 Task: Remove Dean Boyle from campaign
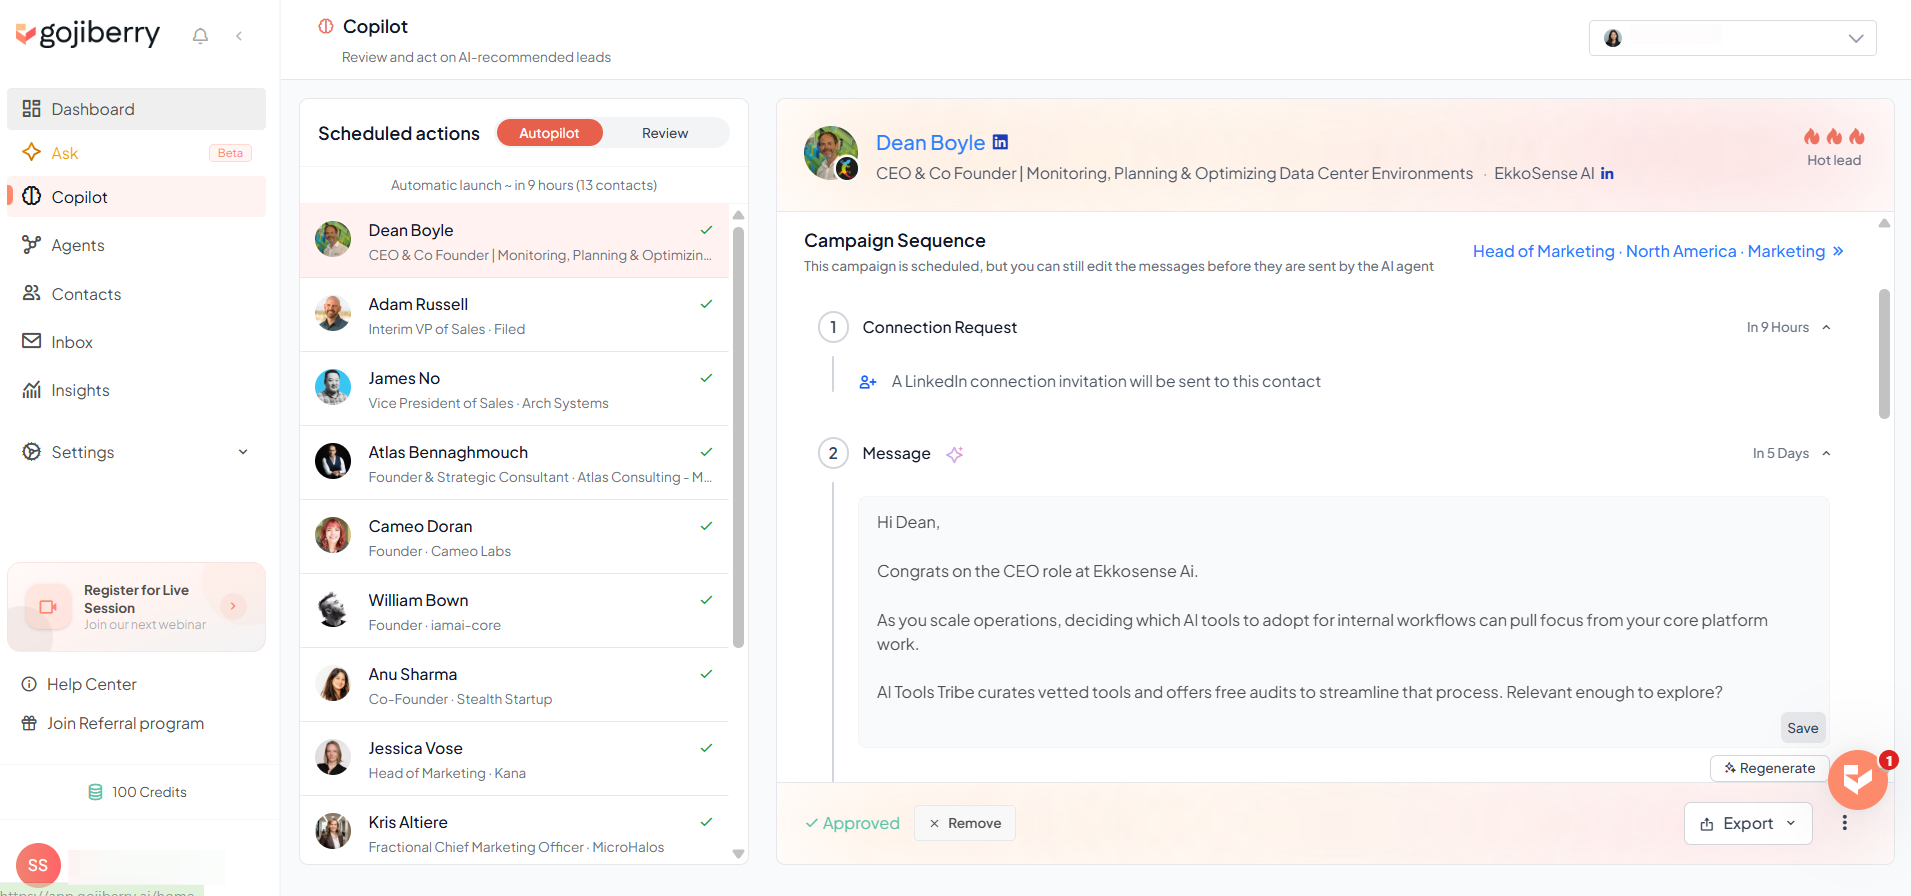click(x=965, y=823)
